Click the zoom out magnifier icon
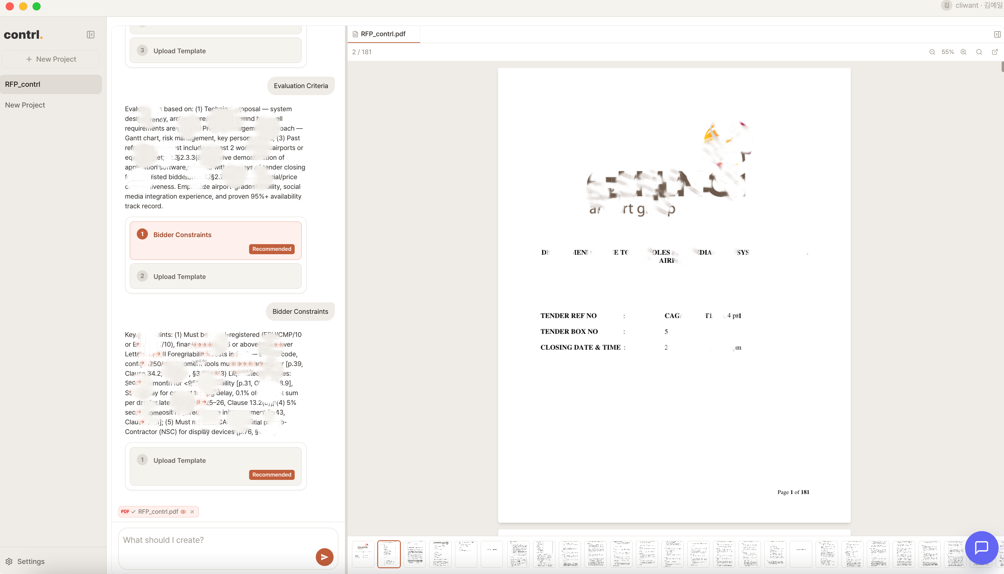The height and width of the screenshot is (574, 1004). [932, 52]
